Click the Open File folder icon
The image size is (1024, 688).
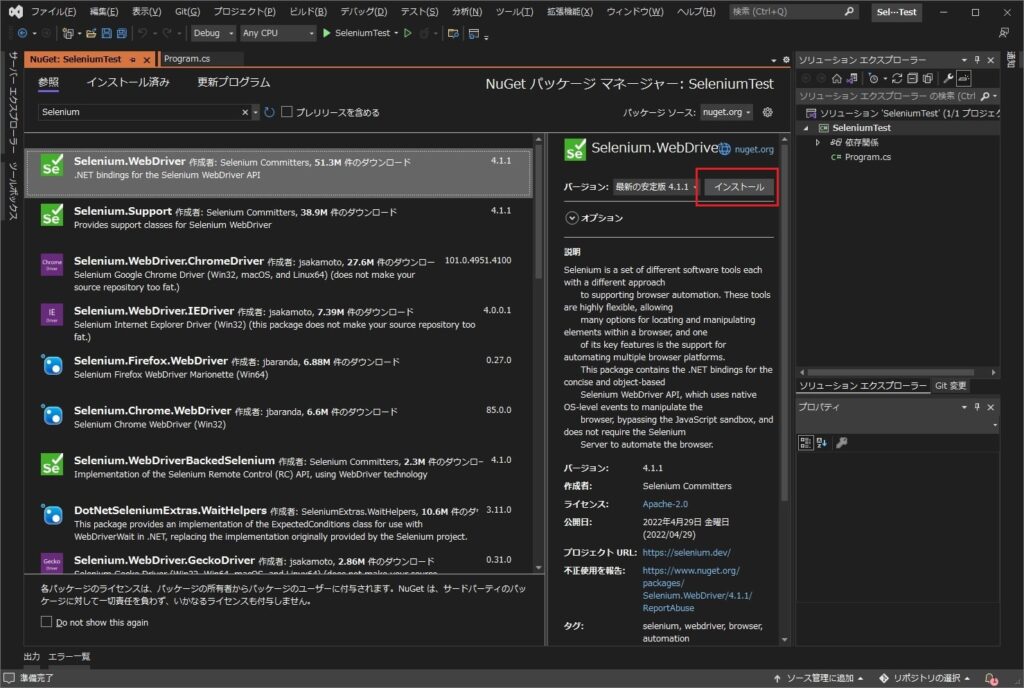(91, 33)
